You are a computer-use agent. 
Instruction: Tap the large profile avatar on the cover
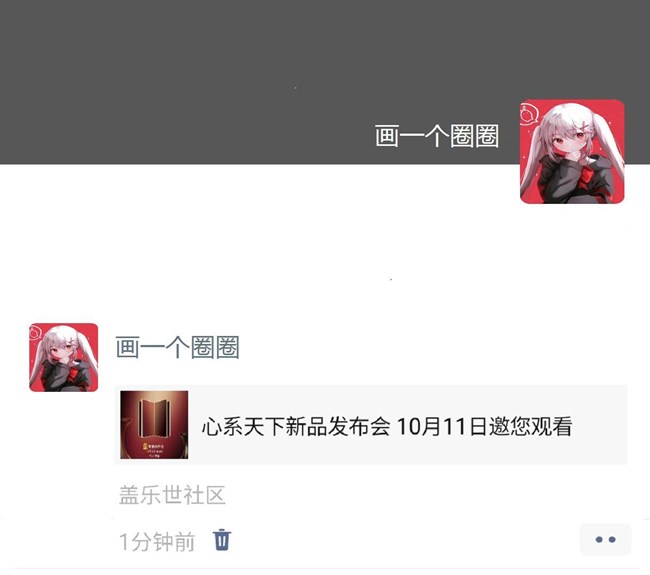[x=572, y=151]
